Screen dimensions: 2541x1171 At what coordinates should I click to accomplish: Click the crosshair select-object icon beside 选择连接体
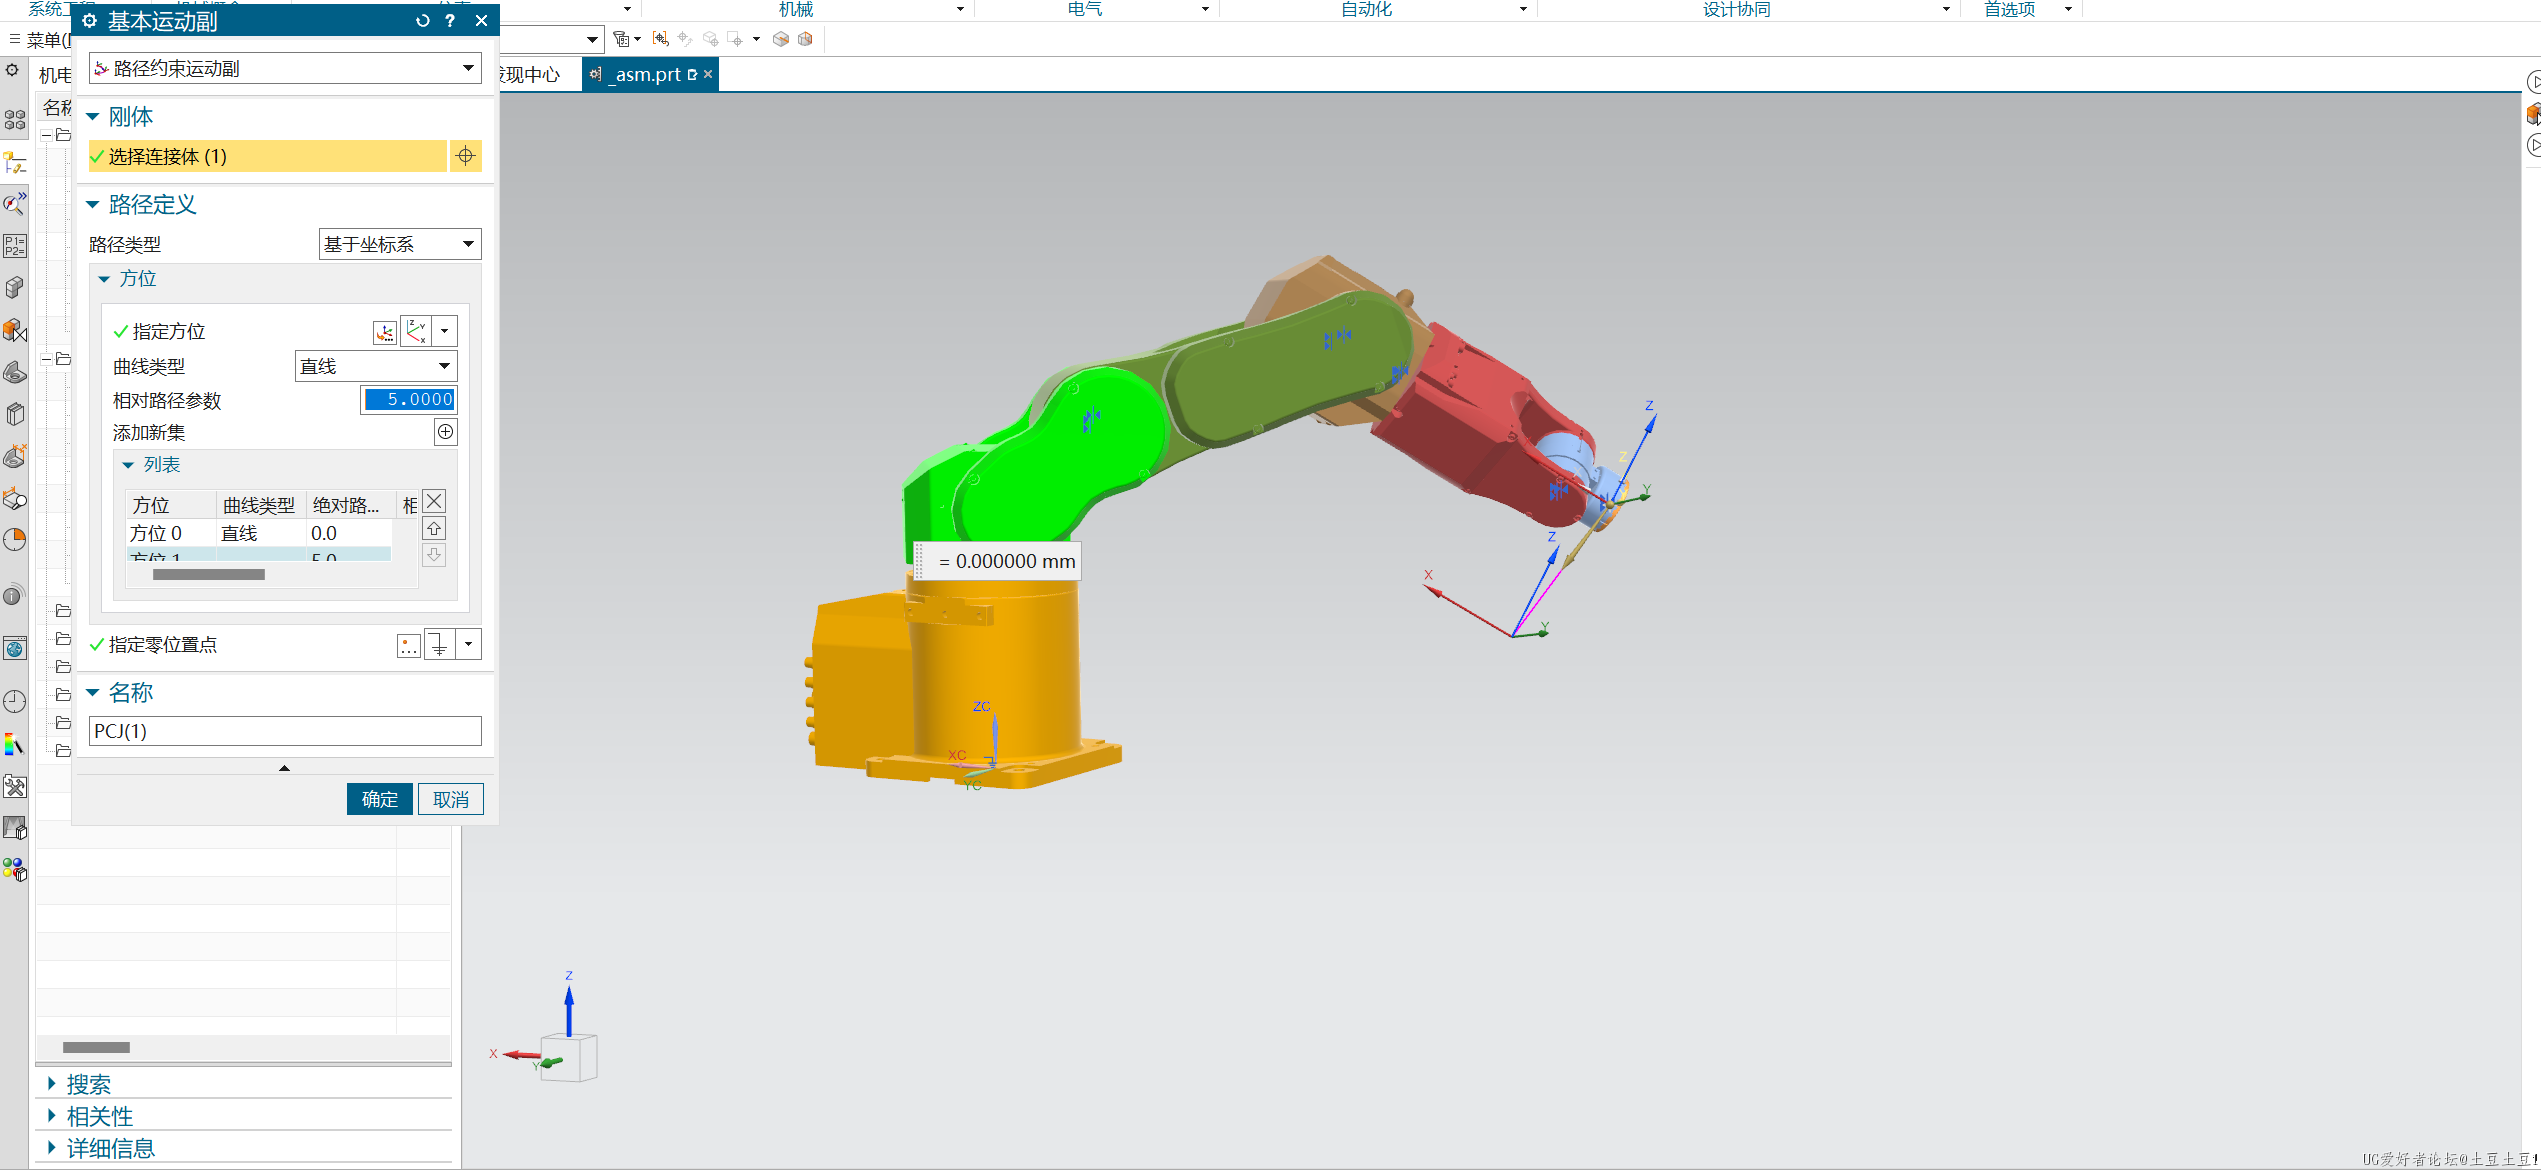point(465,156)
